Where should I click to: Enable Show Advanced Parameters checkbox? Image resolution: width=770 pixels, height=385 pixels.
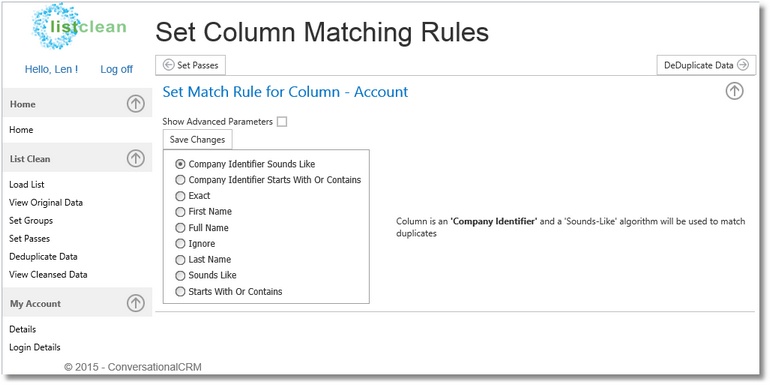[x=282, y=121]
